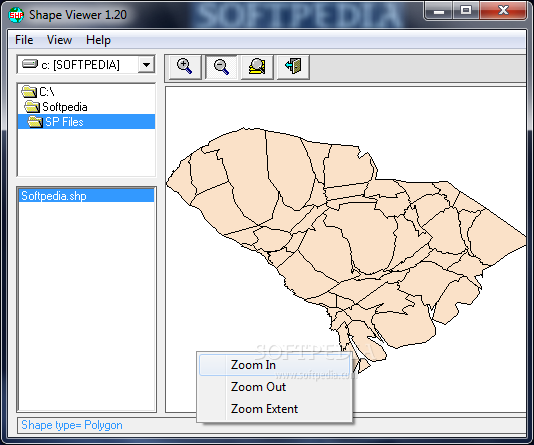Click the C:\ root folder icon
Screen dimensions: 534x445
pos(29,91)
